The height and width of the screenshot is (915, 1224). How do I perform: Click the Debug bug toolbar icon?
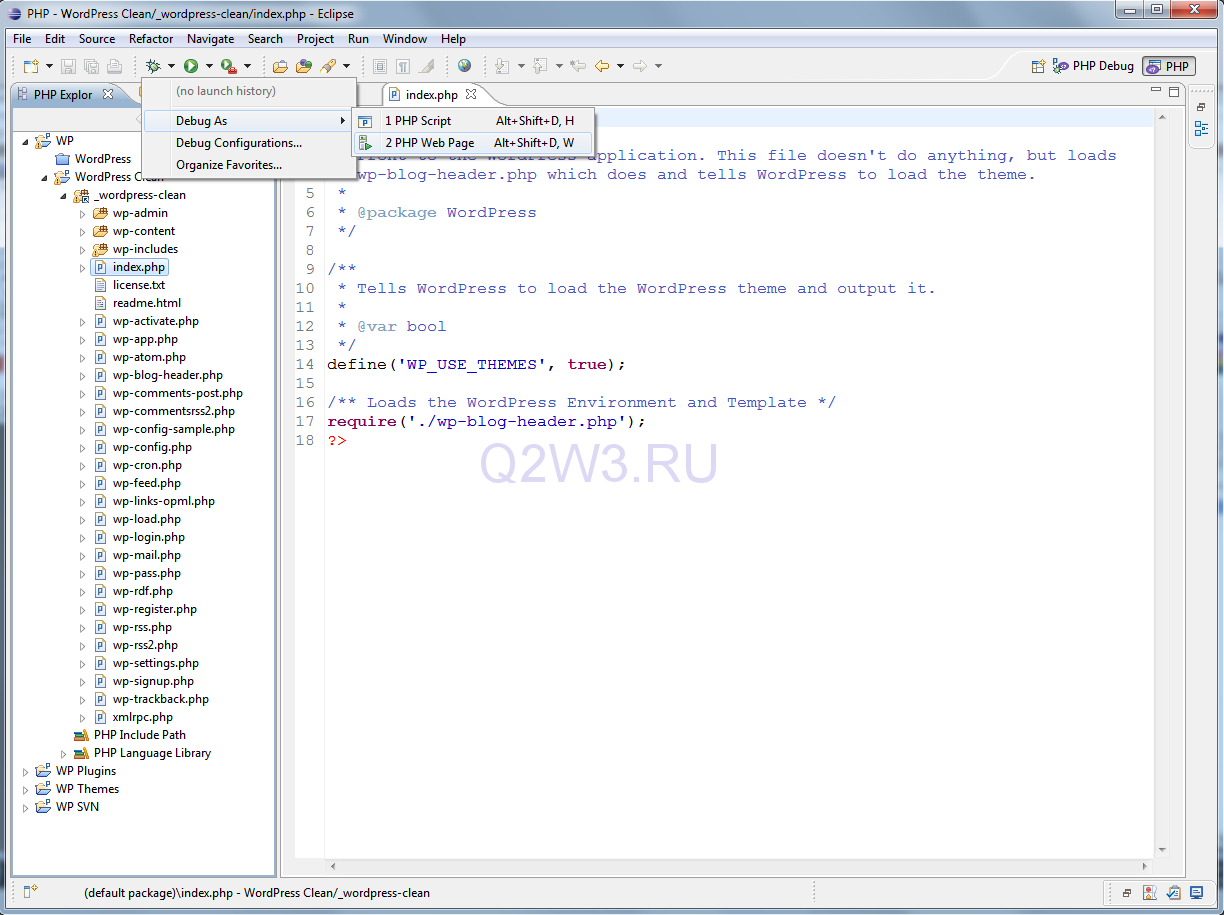[x=153, y=66]
